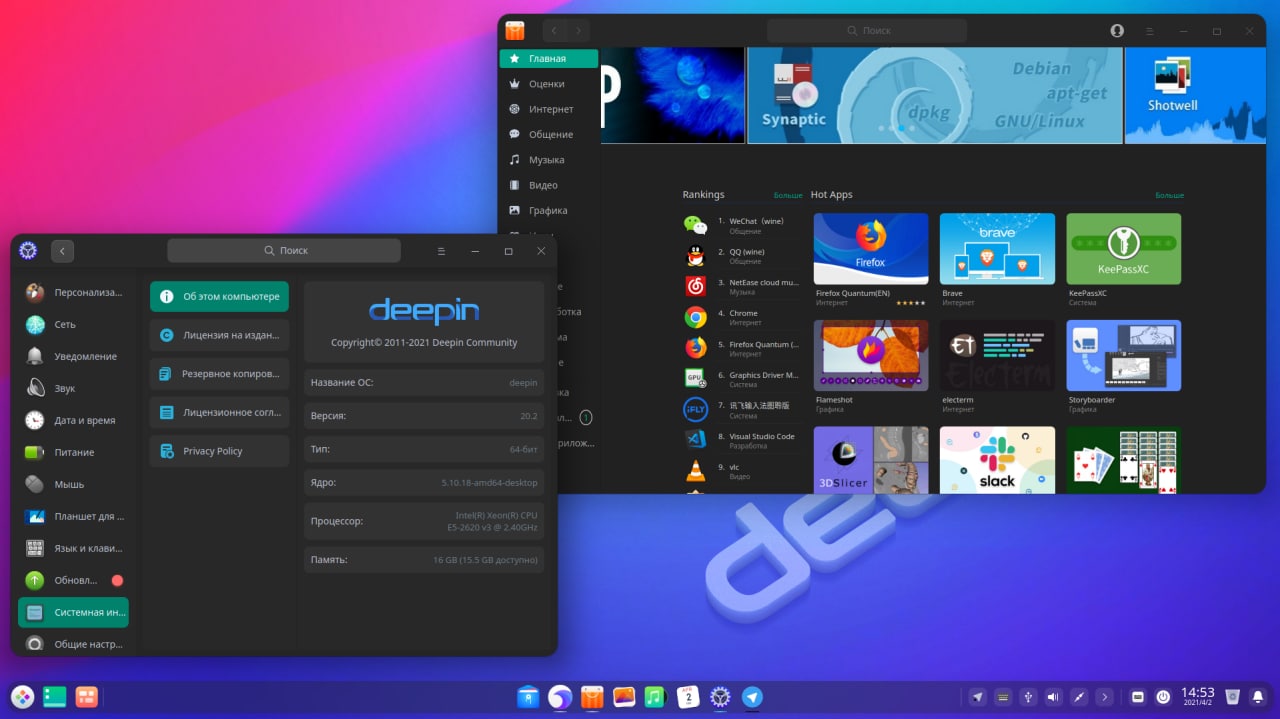Open vlc ranking entry
Image resolution: width=1280 pixels, height=719 pixels.
pyautogui.click(x=741, y=471)
